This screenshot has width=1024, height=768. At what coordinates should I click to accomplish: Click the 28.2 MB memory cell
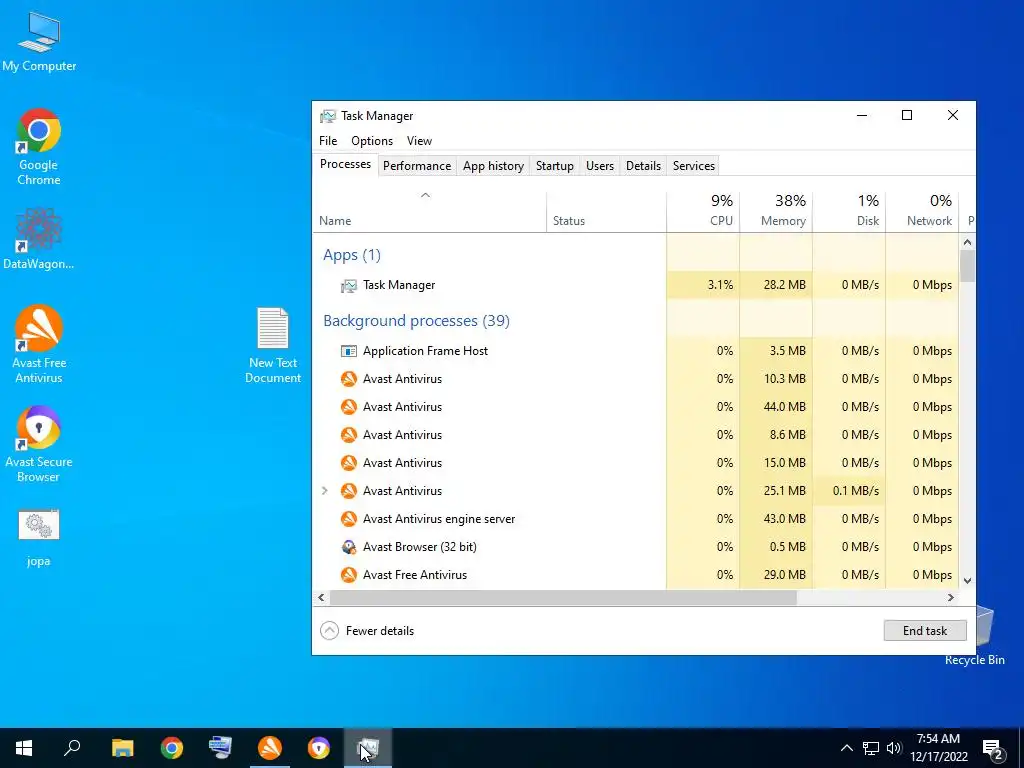(776, 285)
